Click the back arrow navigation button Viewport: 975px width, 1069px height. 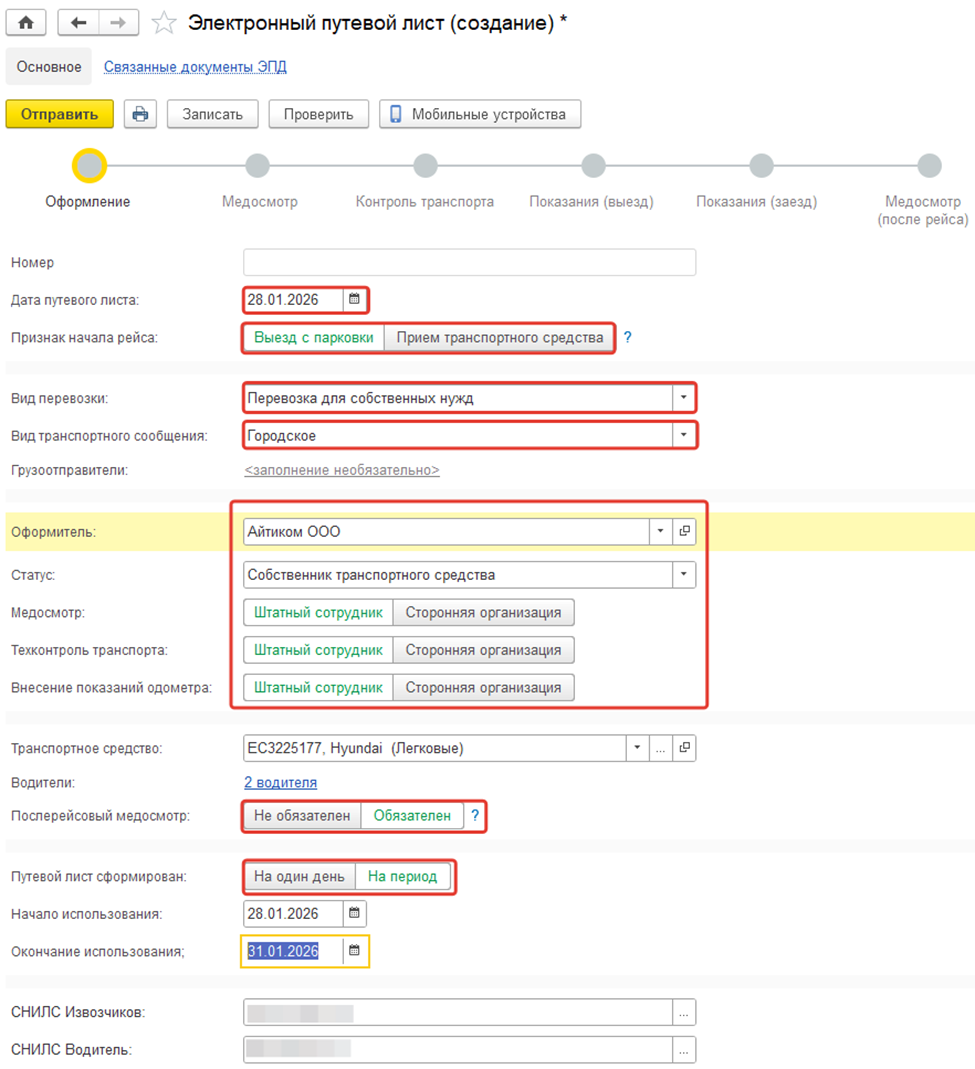click(79, 23)
